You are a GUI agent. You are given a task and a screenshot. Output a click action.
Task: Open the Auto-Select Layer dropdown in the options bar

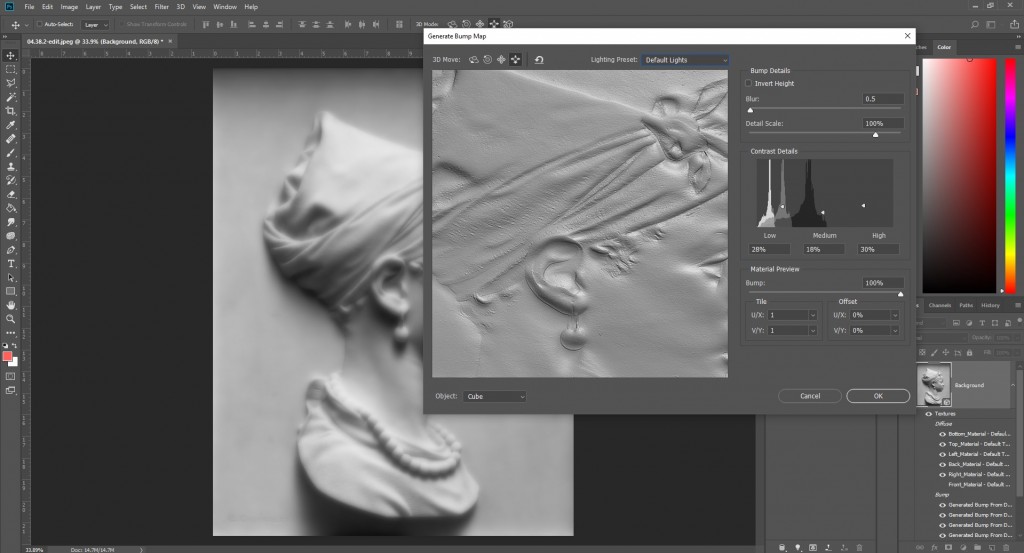[x=95, y=25]
